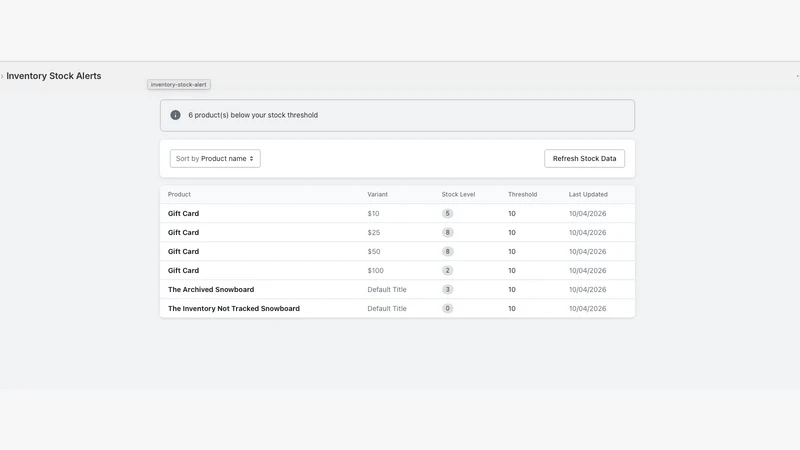Viewport: 800px width, 450px height.
Task: Click the stock level badge showing 3
Action: (x=447, y=290)
